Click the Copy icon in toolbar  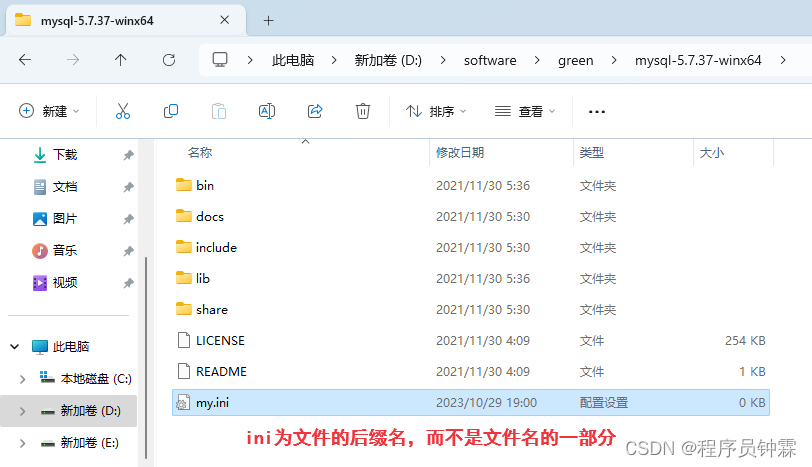171,111
